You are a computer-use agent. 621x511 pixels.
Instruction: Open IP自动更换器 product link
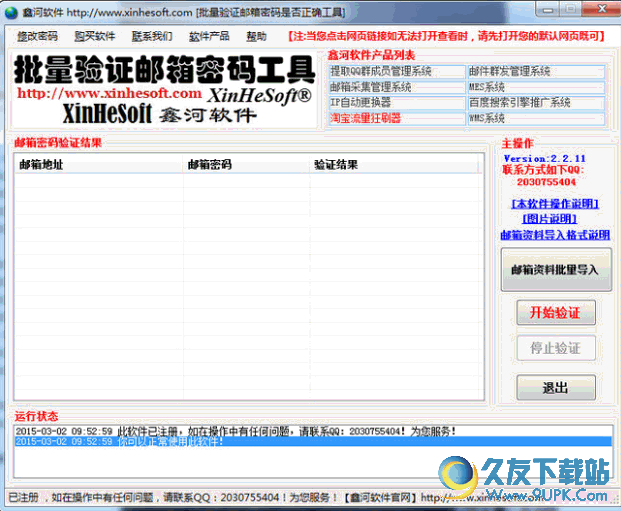tap(396, 103)
